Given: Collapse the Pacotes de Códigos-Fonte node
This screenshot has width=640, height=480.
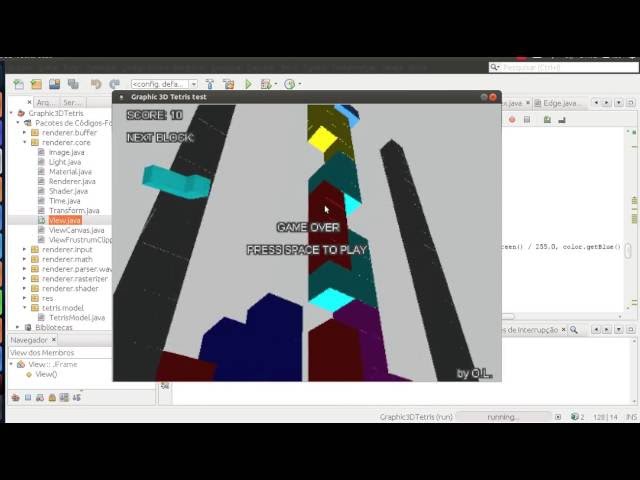Looking at the screenshot, I should [x=18, y=123].
